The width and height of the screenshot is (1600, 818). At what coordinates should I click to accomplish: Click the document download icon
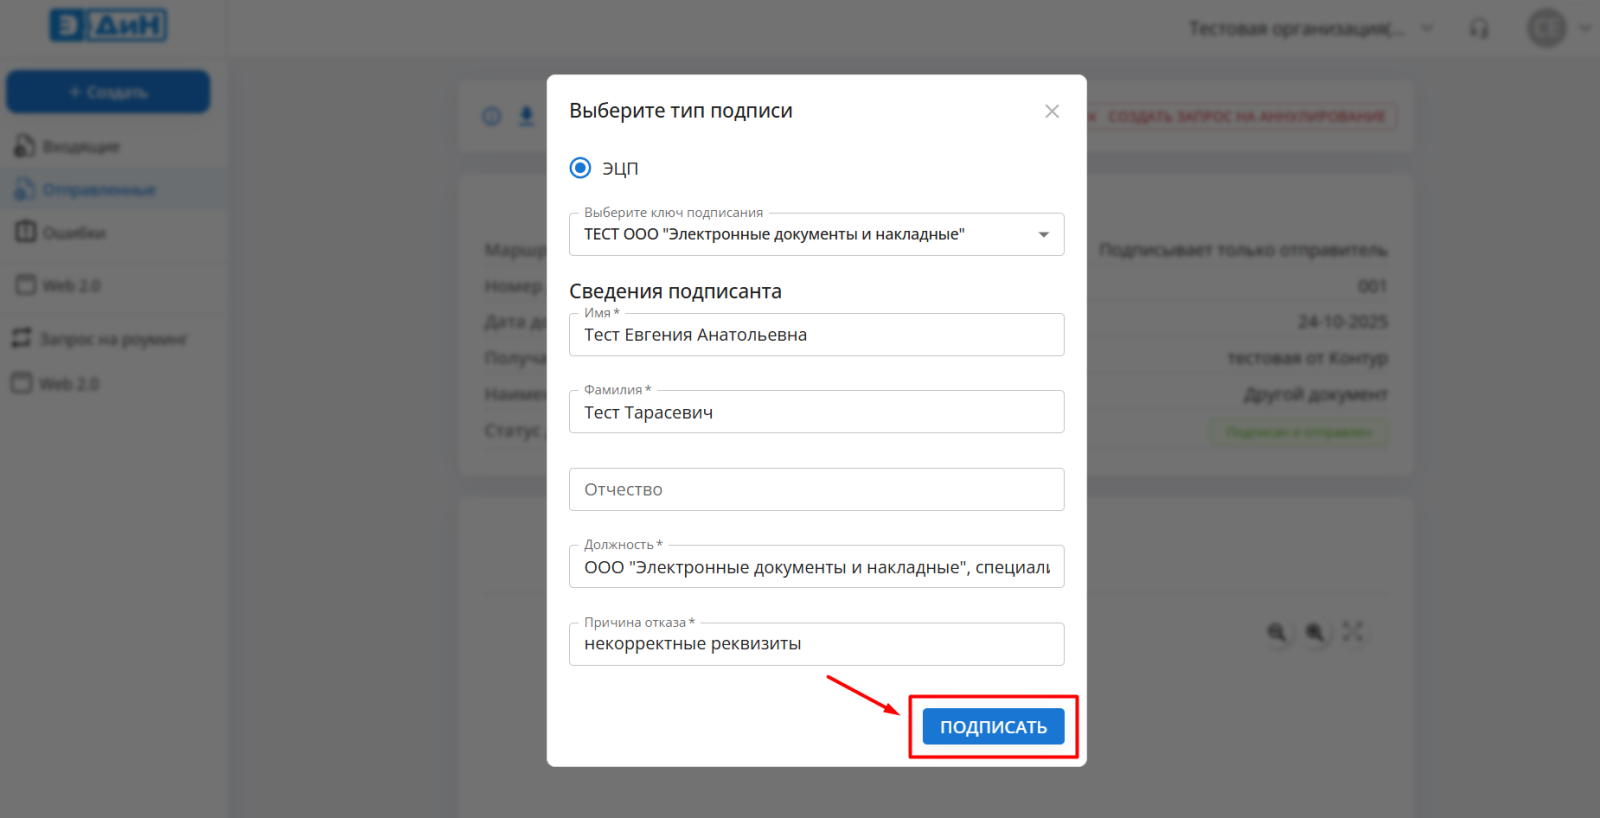(x=526, y=116)
